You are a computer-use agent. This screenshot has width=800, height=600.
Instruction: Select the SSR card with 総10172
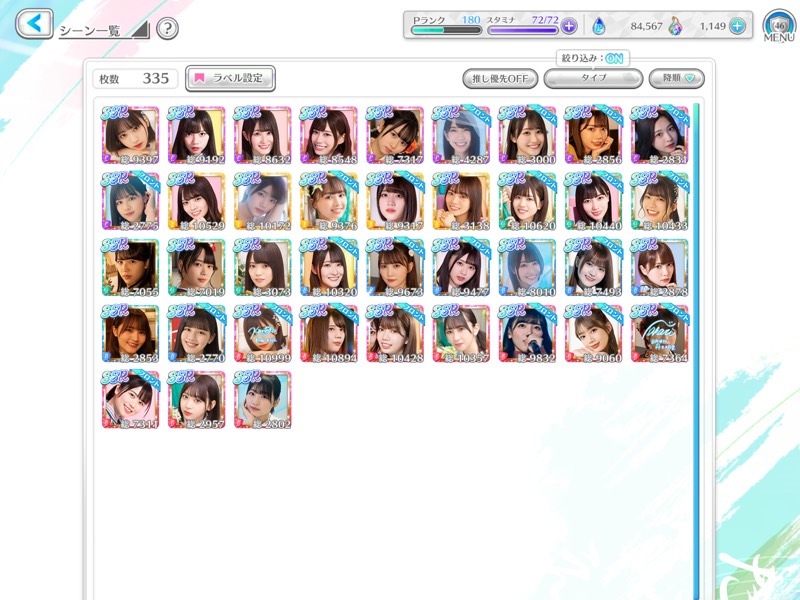[x=262, y=201]
